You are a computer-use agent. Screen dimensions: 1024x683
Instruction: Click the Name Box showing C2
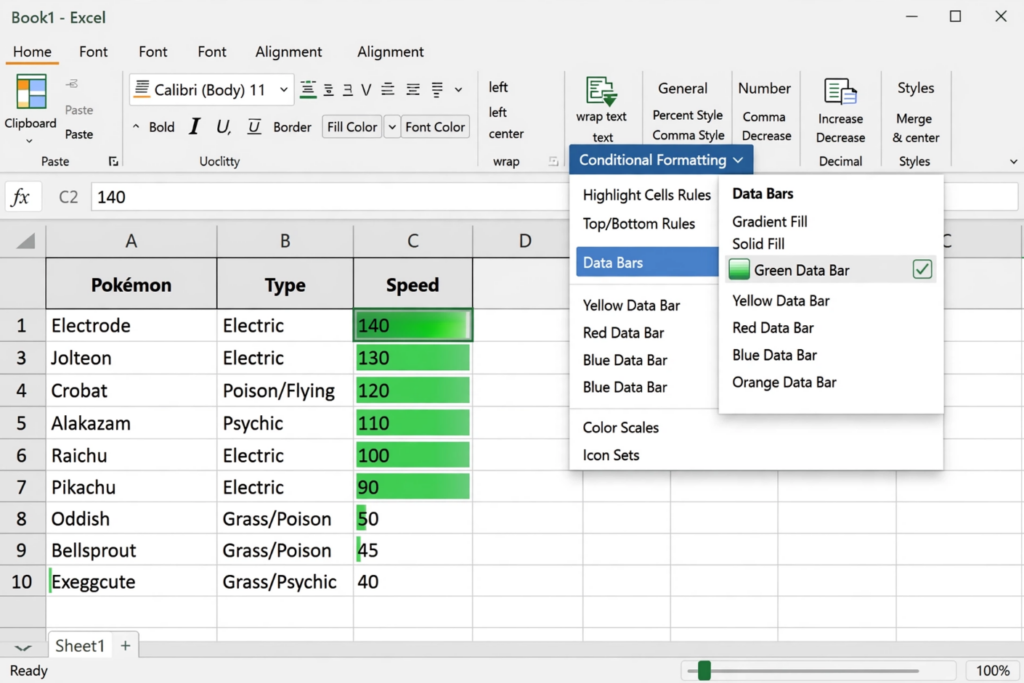click(x=68, y=197)
